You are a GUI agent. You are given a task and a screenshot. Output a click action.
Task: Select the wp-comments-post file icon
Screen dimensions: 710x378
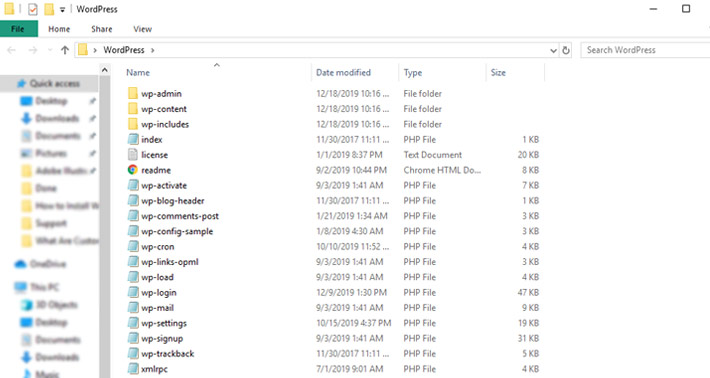click(133, 216)
